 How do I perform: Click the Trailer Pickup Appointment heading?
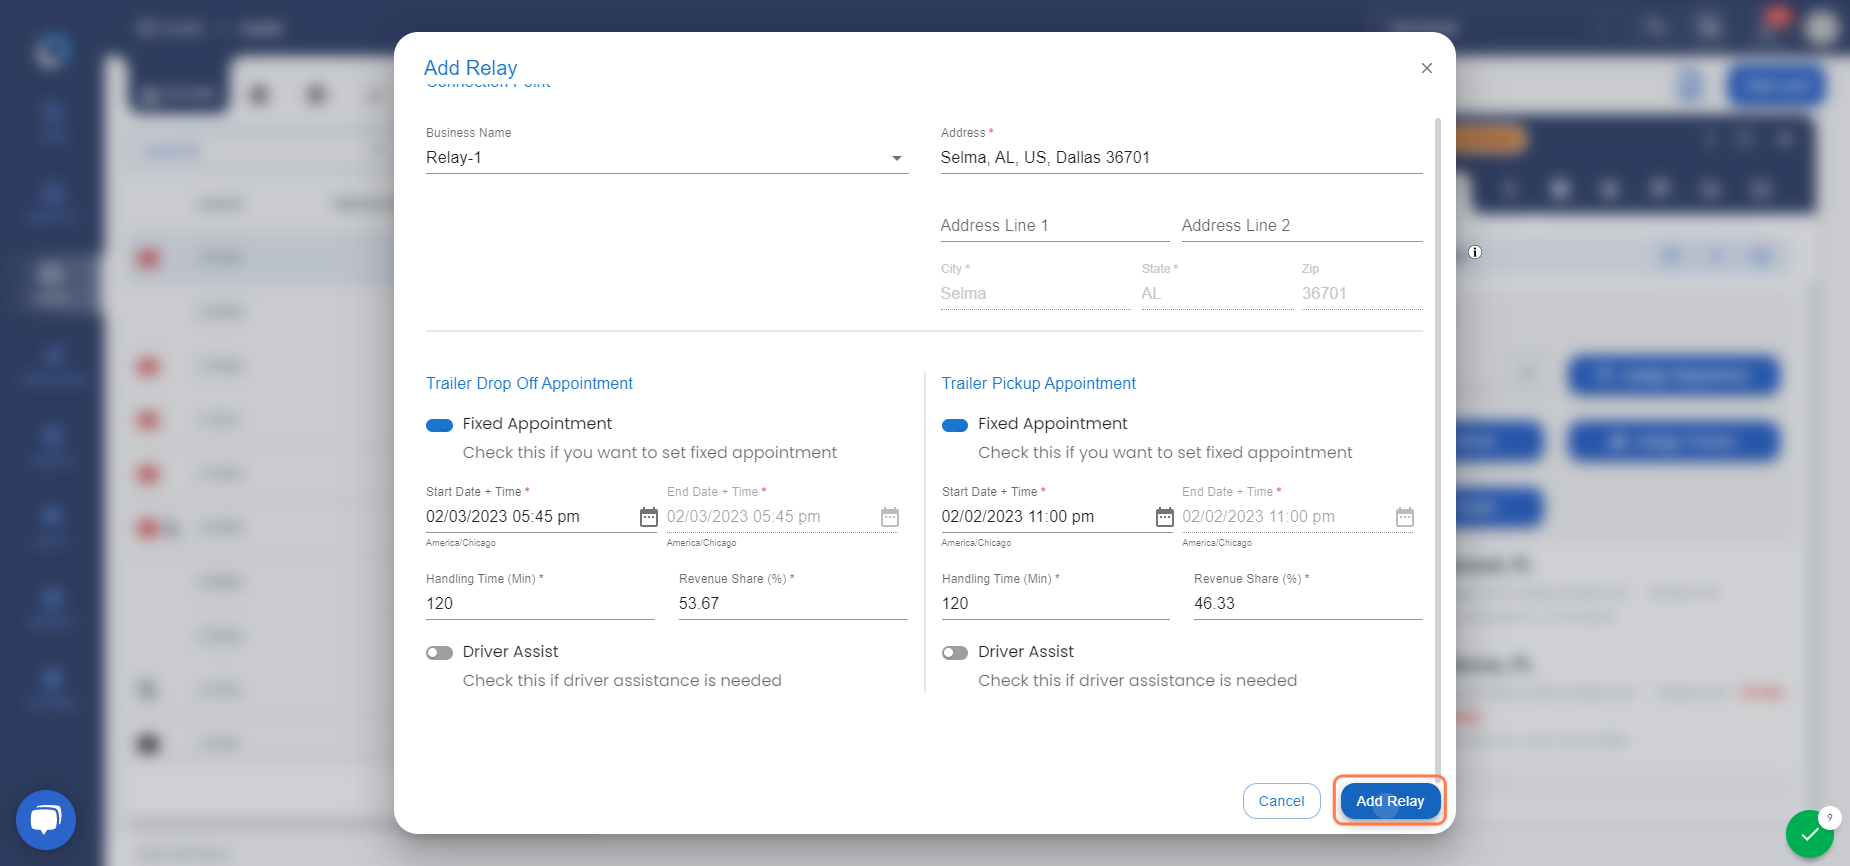1039,384
